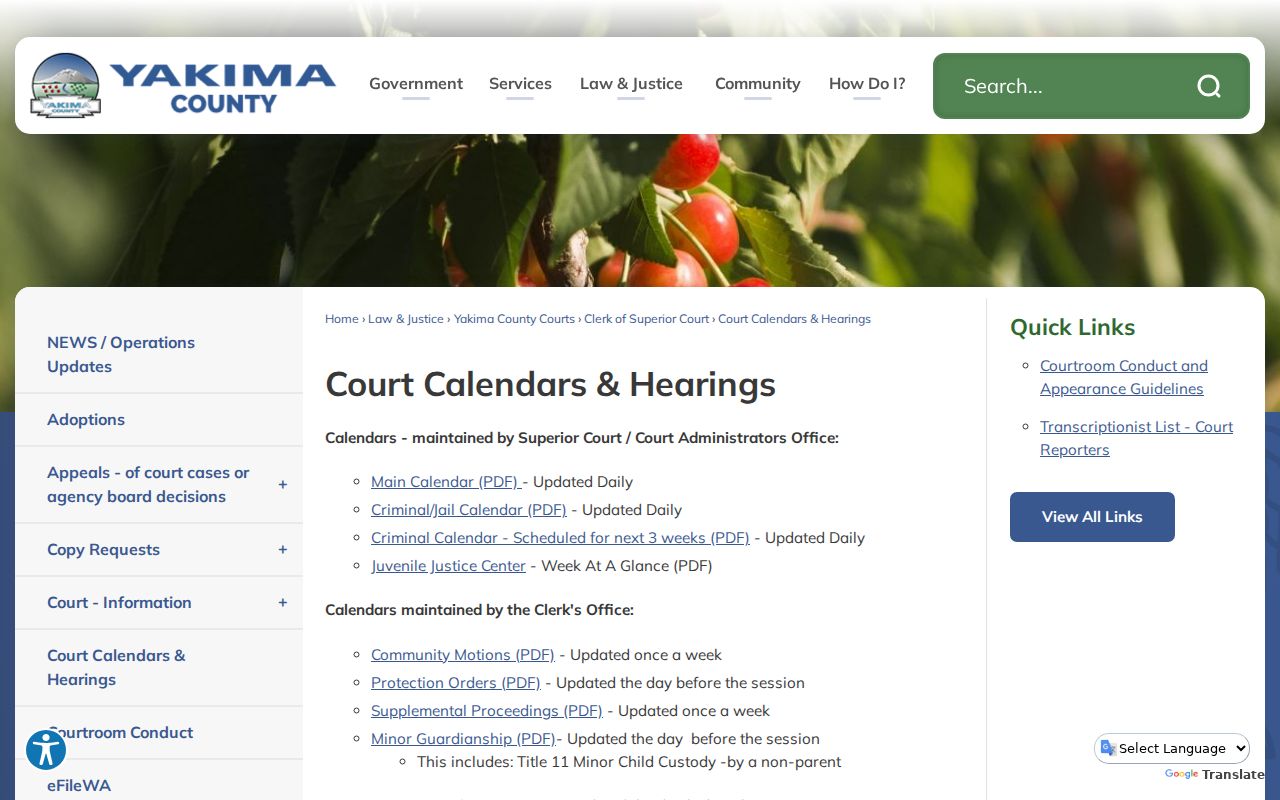Expand the Copy Requests submenu
The height and width of the screenshot is (800, 1280).
[x=283, y=550]
